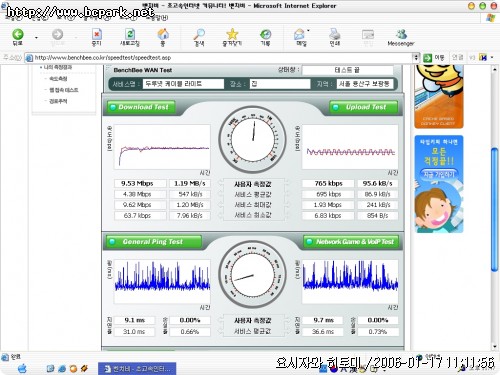500x375 pixels.
Task: Select Network Game & VoIP Test tab
Action: click(x=351, y=242)
